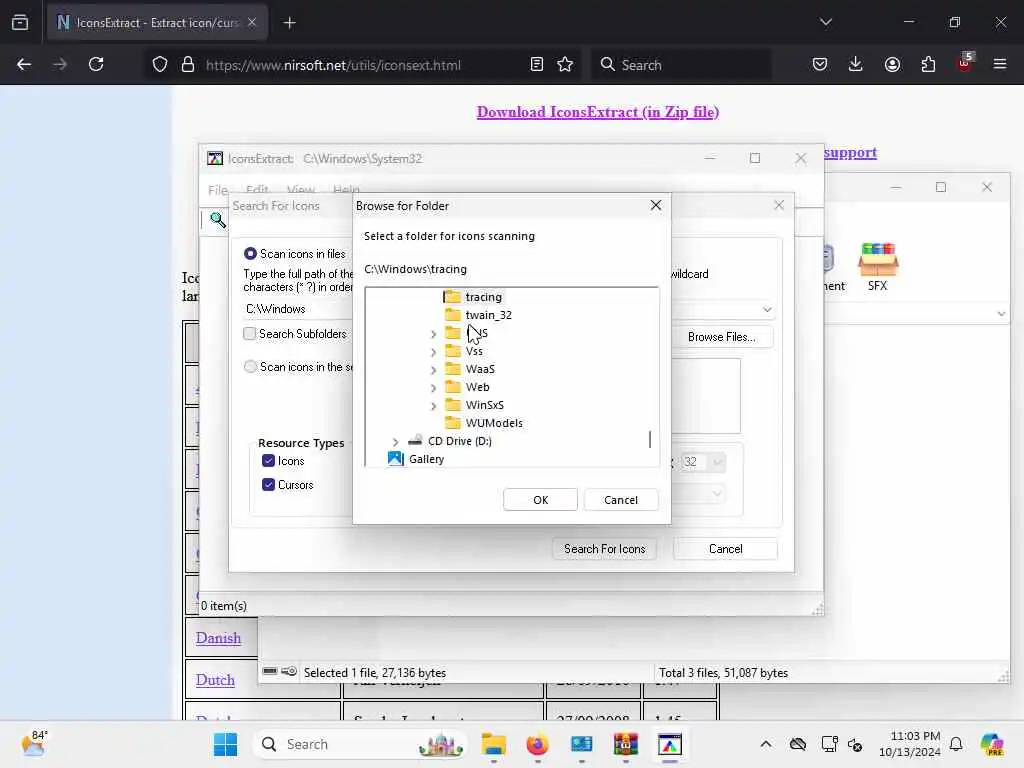Uncheck the Cursors resource type

coord(268,485)
